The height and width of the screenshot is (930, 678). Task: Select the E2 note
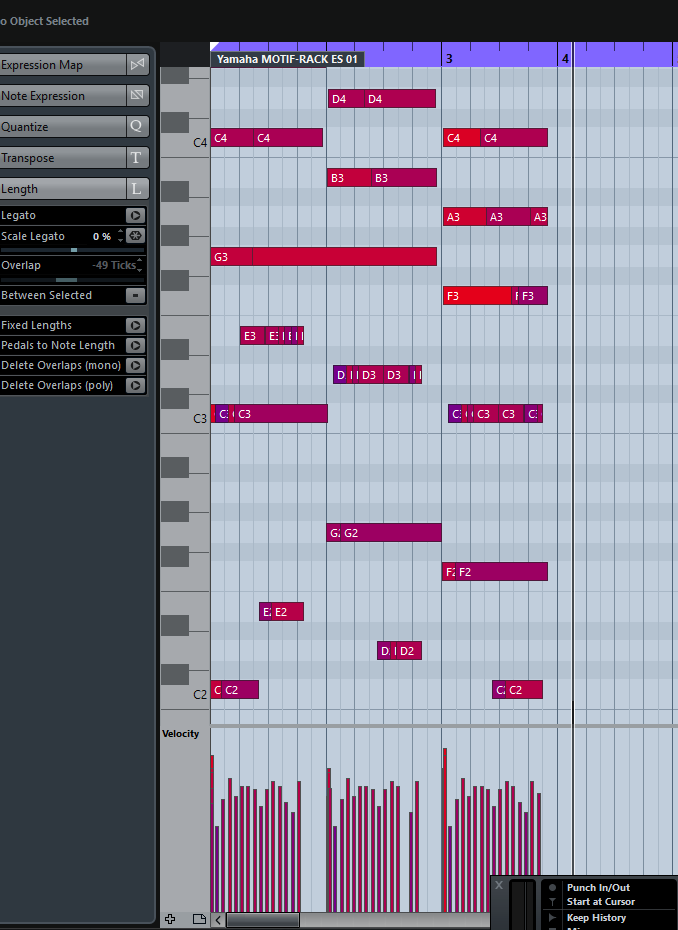coord(288,611)
